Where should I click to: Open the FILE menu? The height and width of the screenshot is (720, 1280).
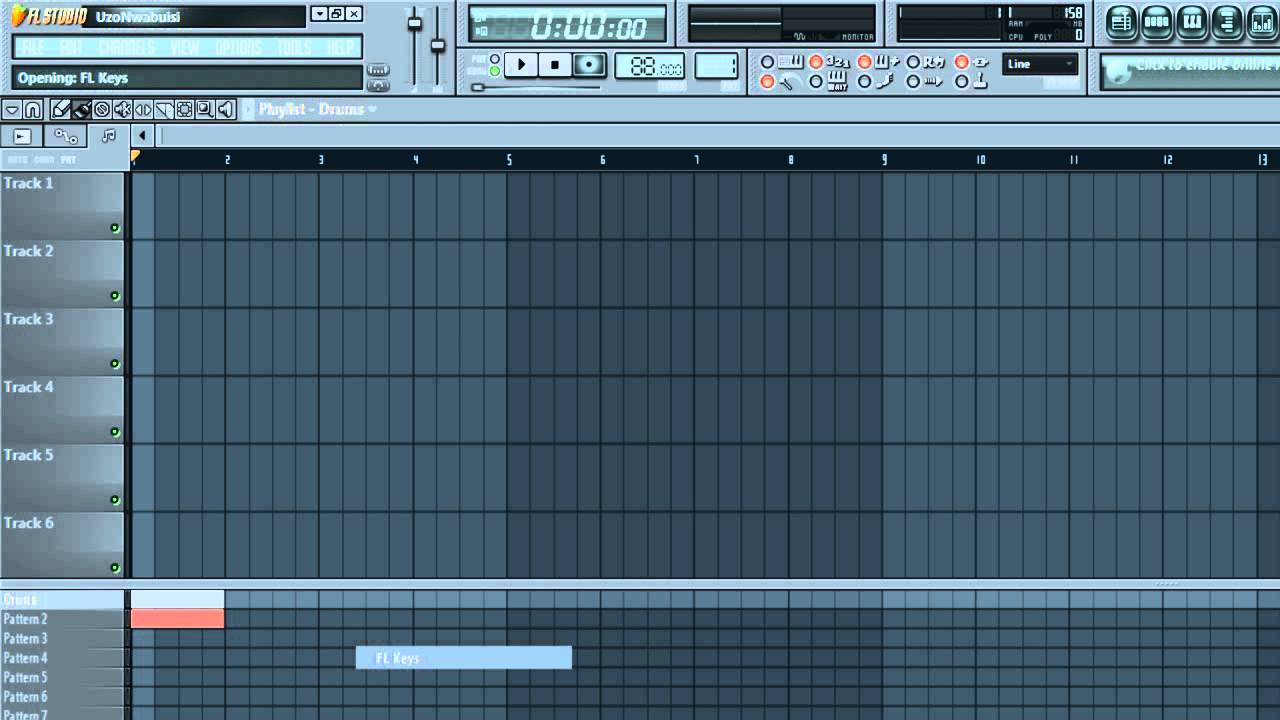[x=33, y=48]
